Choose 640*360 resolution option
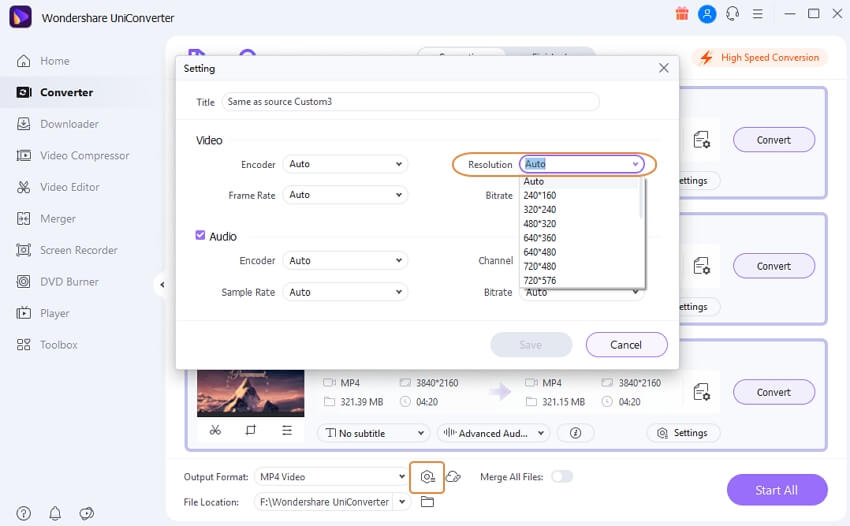Image resolution: width=850 pixels, height=526 pixels. (579, 238)
